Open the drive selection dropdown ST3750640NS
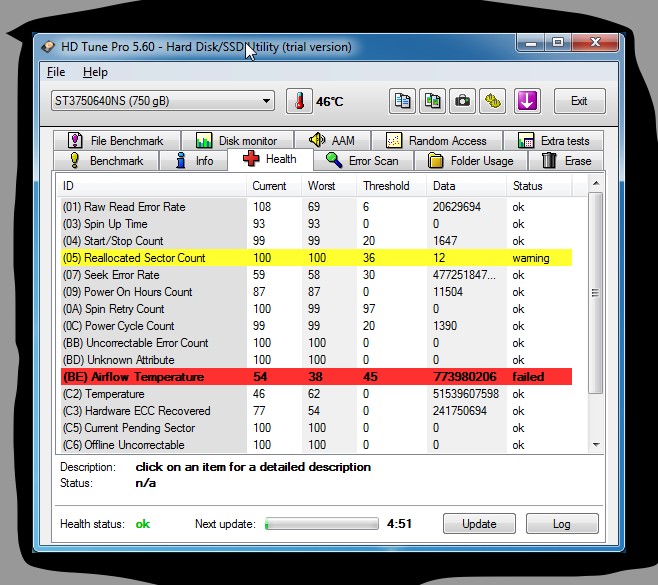Viewport: 658px width, 585px height. (x=163, y=101)
